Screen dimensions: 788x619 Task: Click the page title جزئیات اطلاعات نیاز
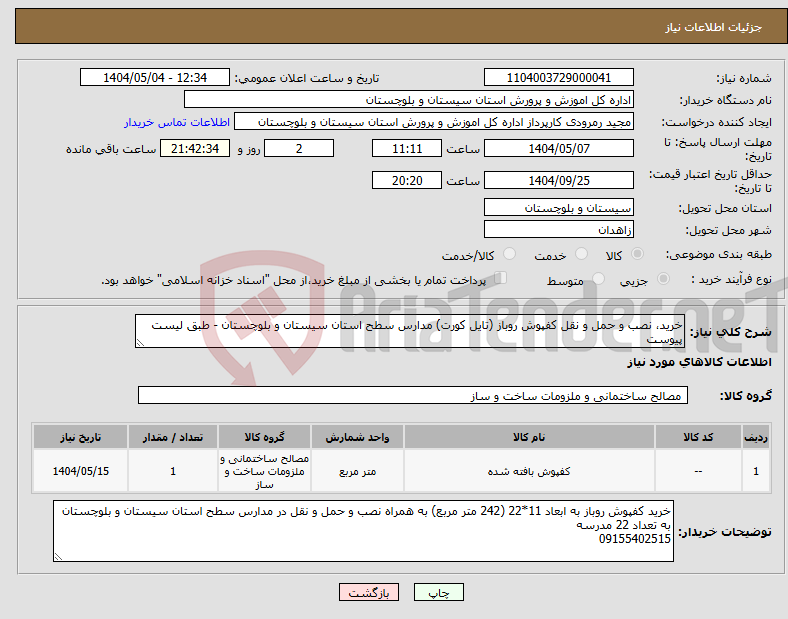click(714, 27)
